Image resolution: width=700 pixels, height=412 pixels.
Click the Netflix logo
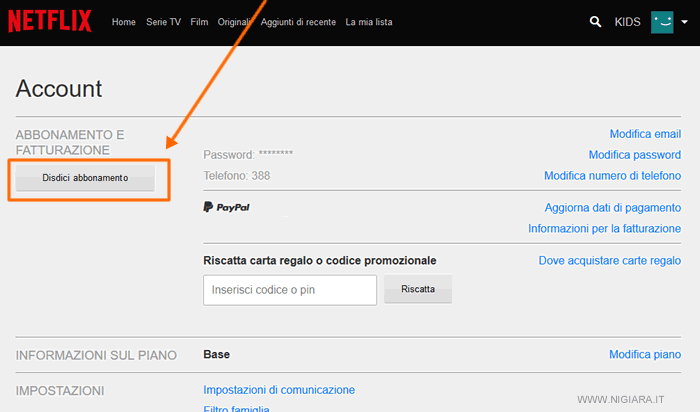tap(50, 21)
